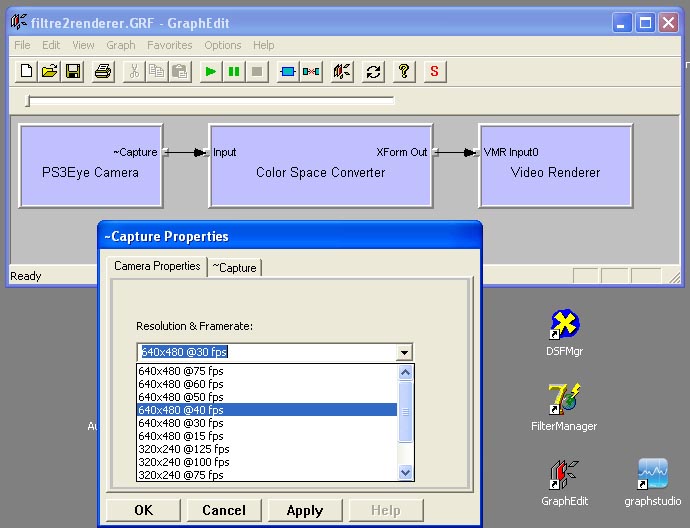Refresh the graph using the arrows icon
The width and height of the screenshot is (690, 528).
tap(373, 71)
